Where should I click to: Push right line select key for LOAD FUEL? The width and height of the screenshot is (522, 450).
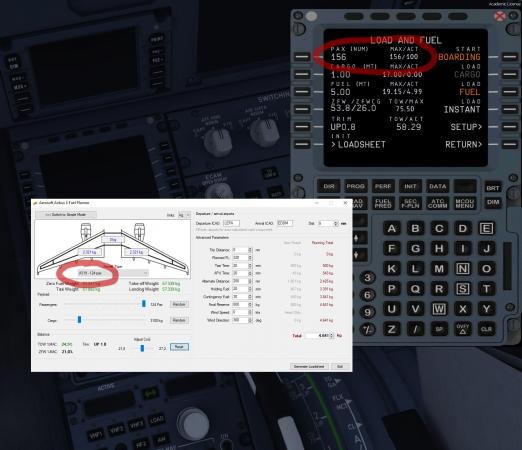coord(510,92)
